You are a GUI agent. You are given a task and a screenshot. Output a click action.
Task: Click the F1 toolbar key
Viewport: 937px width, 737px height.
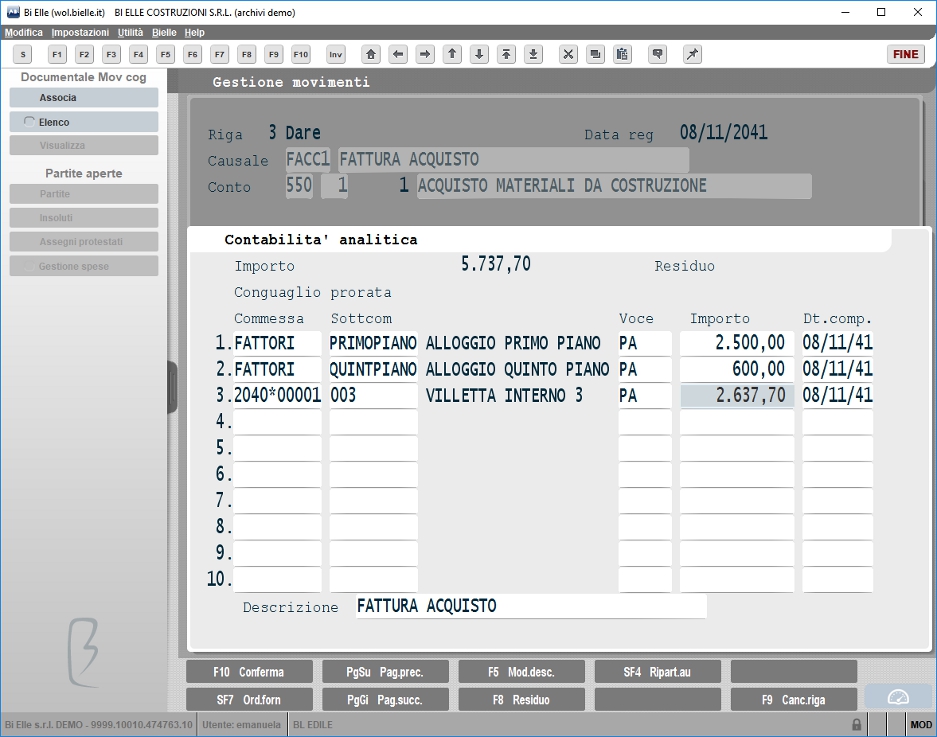[57, 54]
